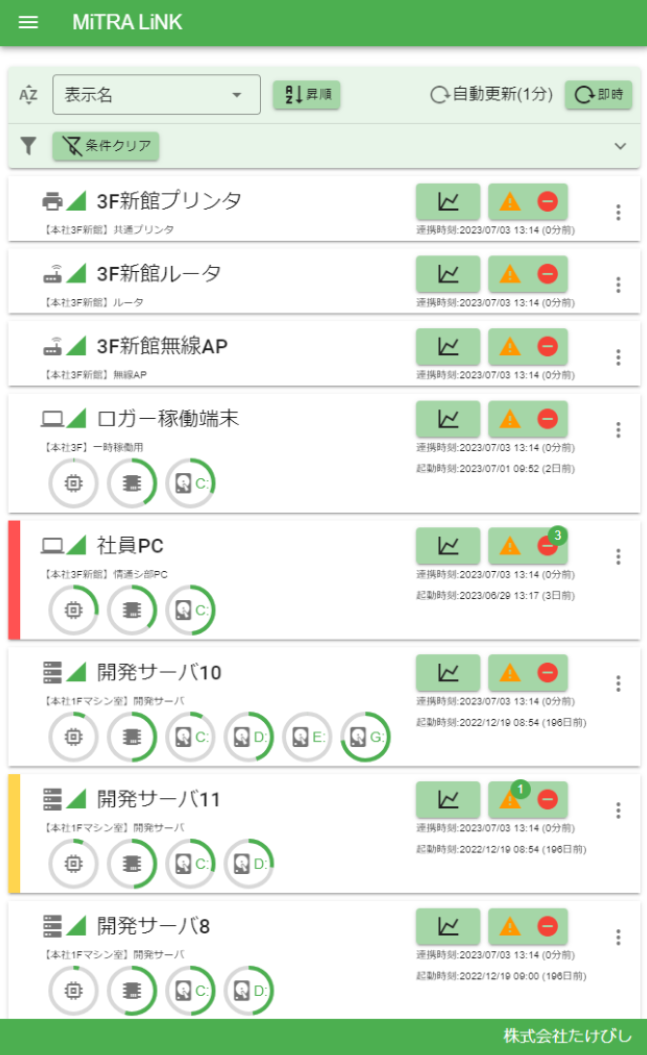This screenshot has width=647, height=1055.
Task: Open the 表示名 sort field dropdown
Action: click(156, 95)
